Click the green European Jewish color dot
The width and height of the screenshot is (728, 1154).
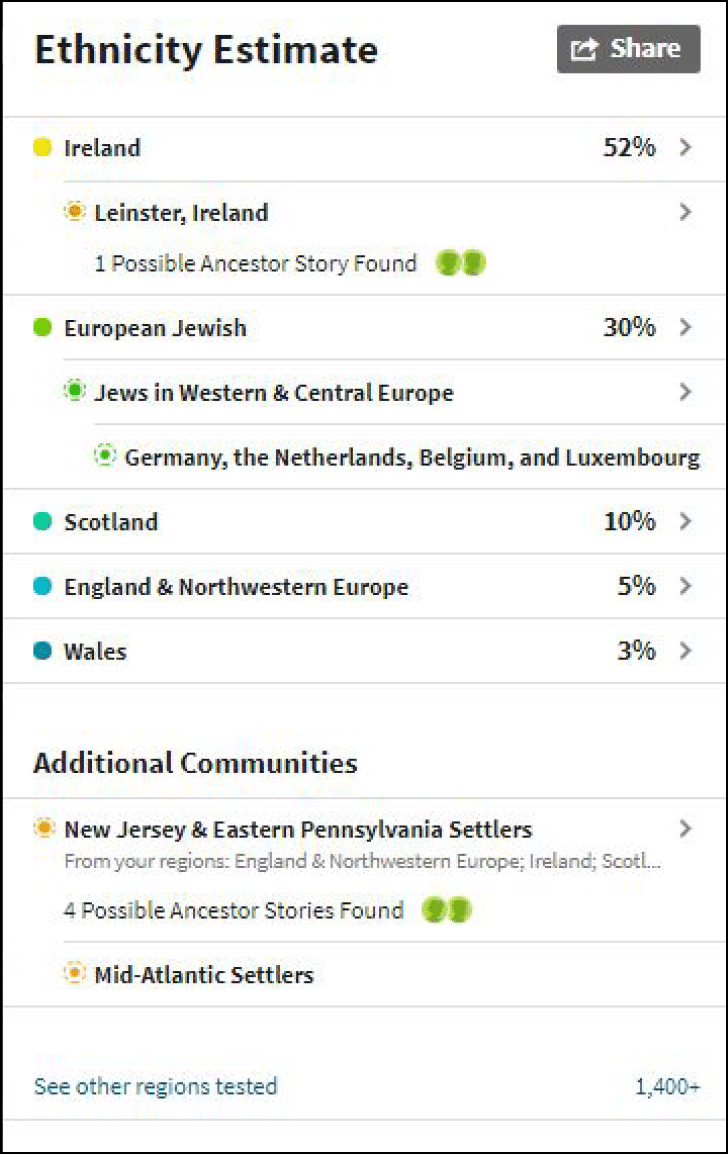(42, 327)
